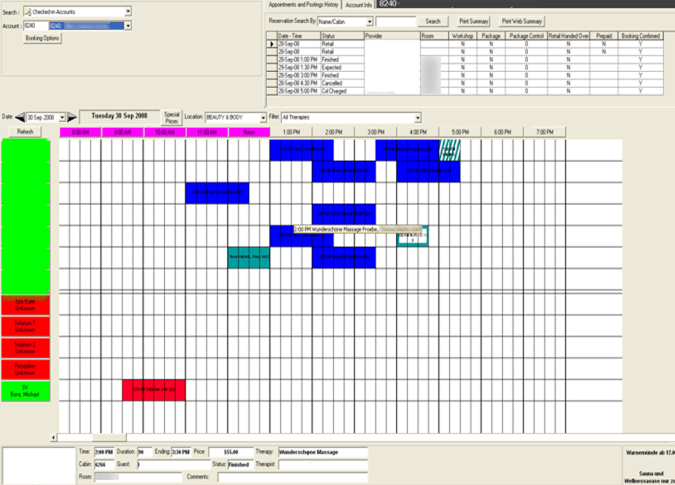Select the SV Benz Michael row label
The width and height of the screenshot is (675, 485).
(x=25, y=391)
